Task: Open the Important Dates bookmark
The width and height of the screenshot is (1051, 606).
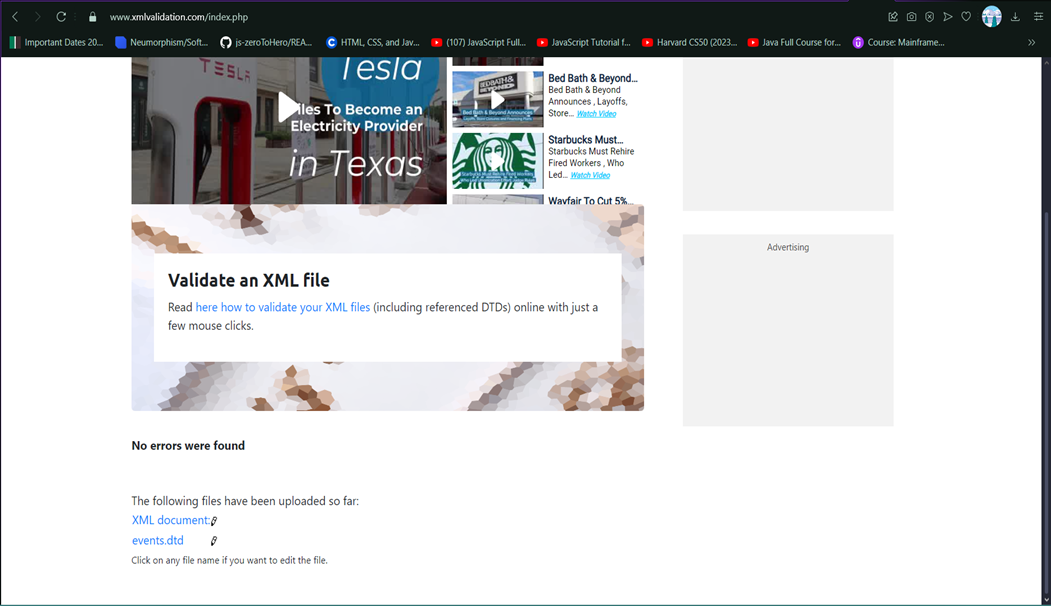Action: point(57,42)
